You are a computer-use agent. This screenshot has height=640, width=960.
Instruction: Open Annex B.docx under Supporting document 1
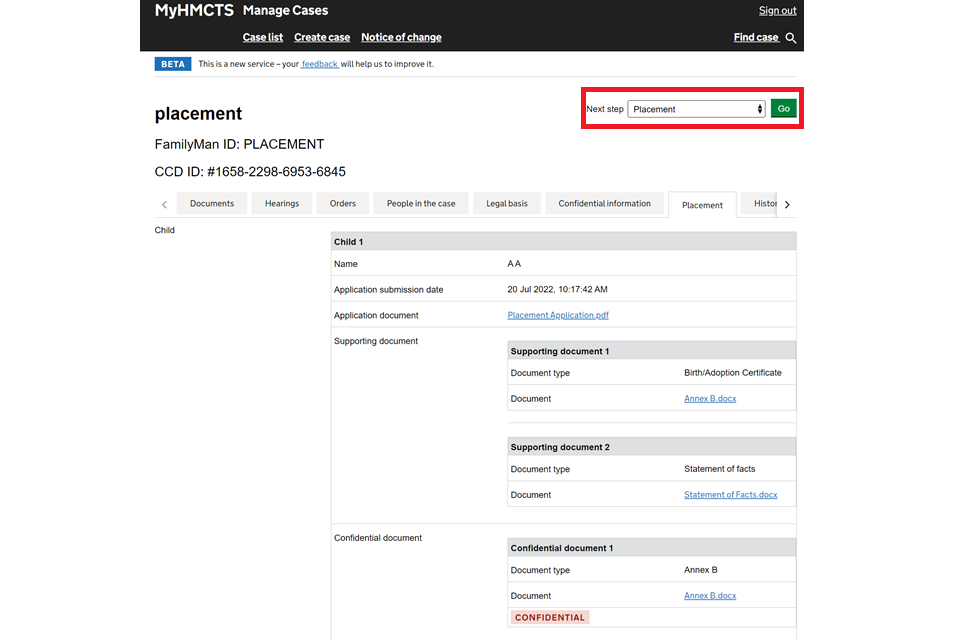(x=710, y=398)
